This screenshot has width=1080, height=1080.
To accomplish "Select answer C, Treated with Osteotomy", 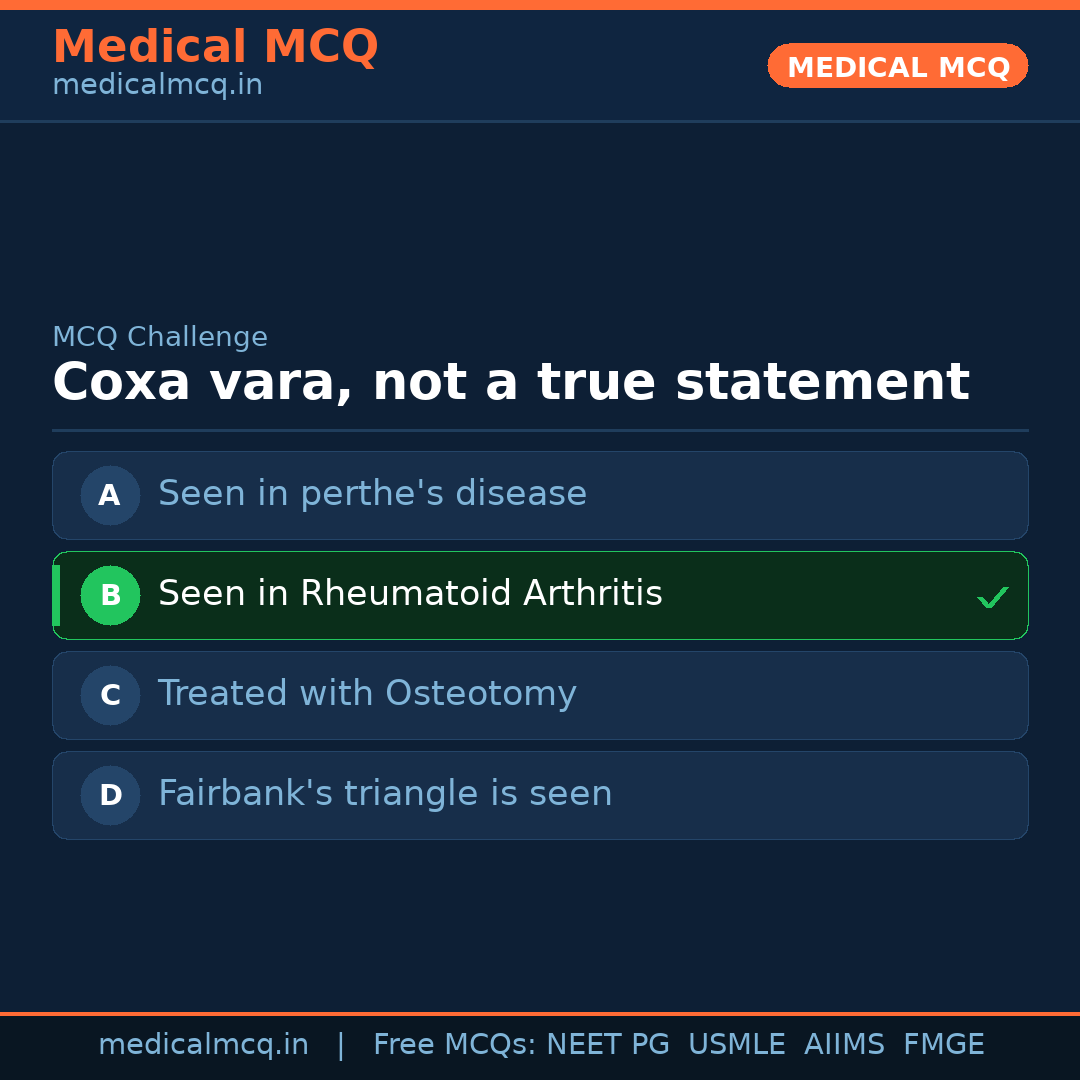I will pos(540,695).
